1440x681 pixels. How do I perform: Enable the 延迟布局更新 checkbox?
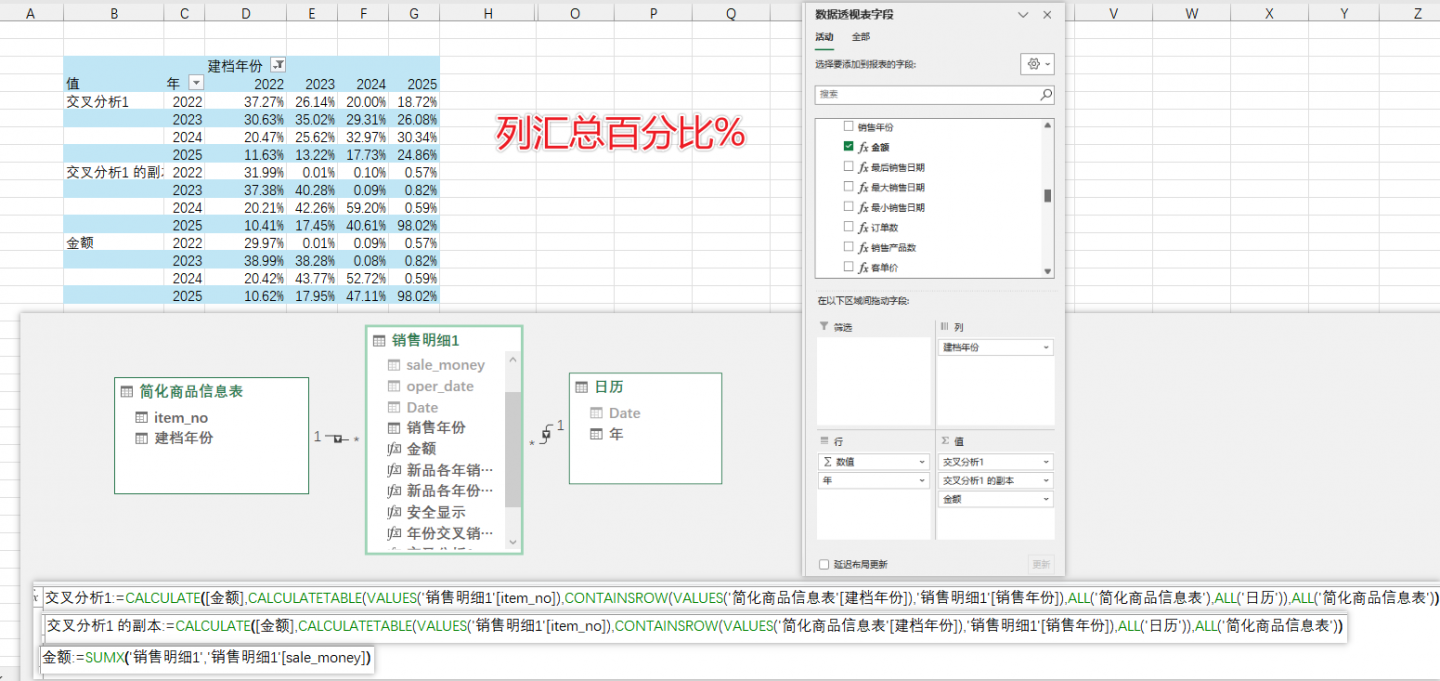click(x=824, y=564)
